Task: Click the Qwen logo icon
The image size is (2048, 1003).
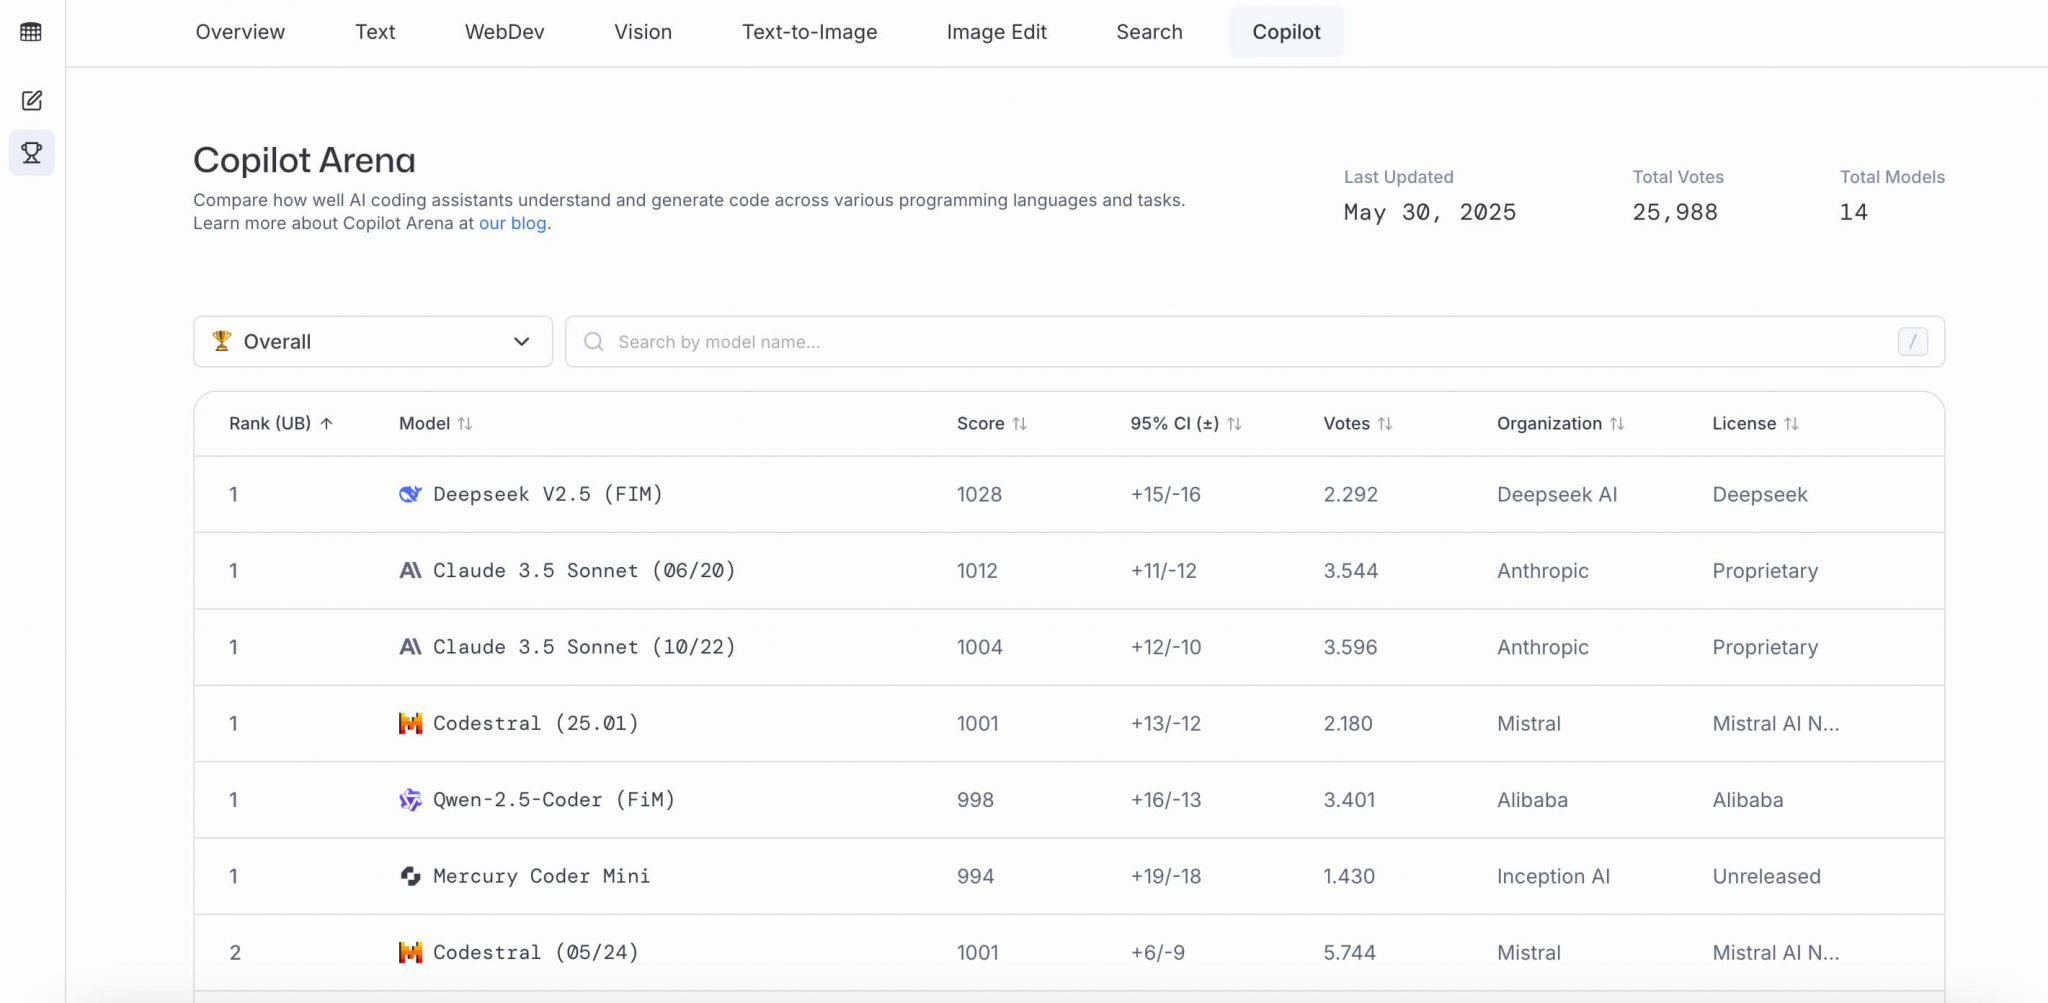Action: pos(410,800)
